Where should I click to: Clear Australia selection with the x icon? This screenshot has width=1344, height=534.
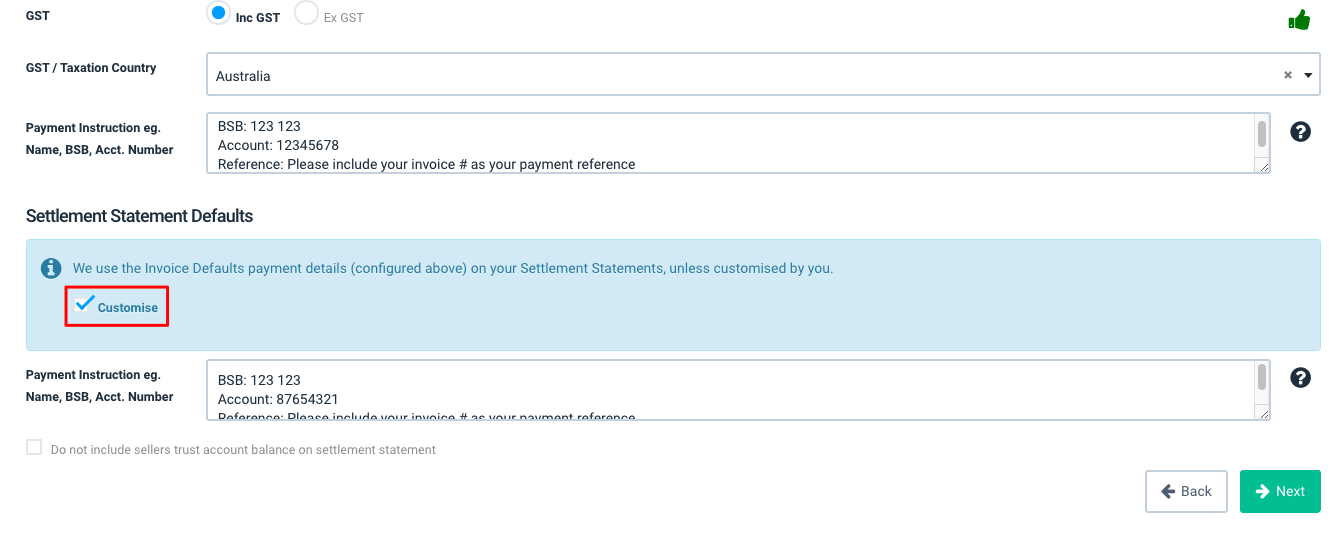pyautogui.click(x=1288, y=75)
